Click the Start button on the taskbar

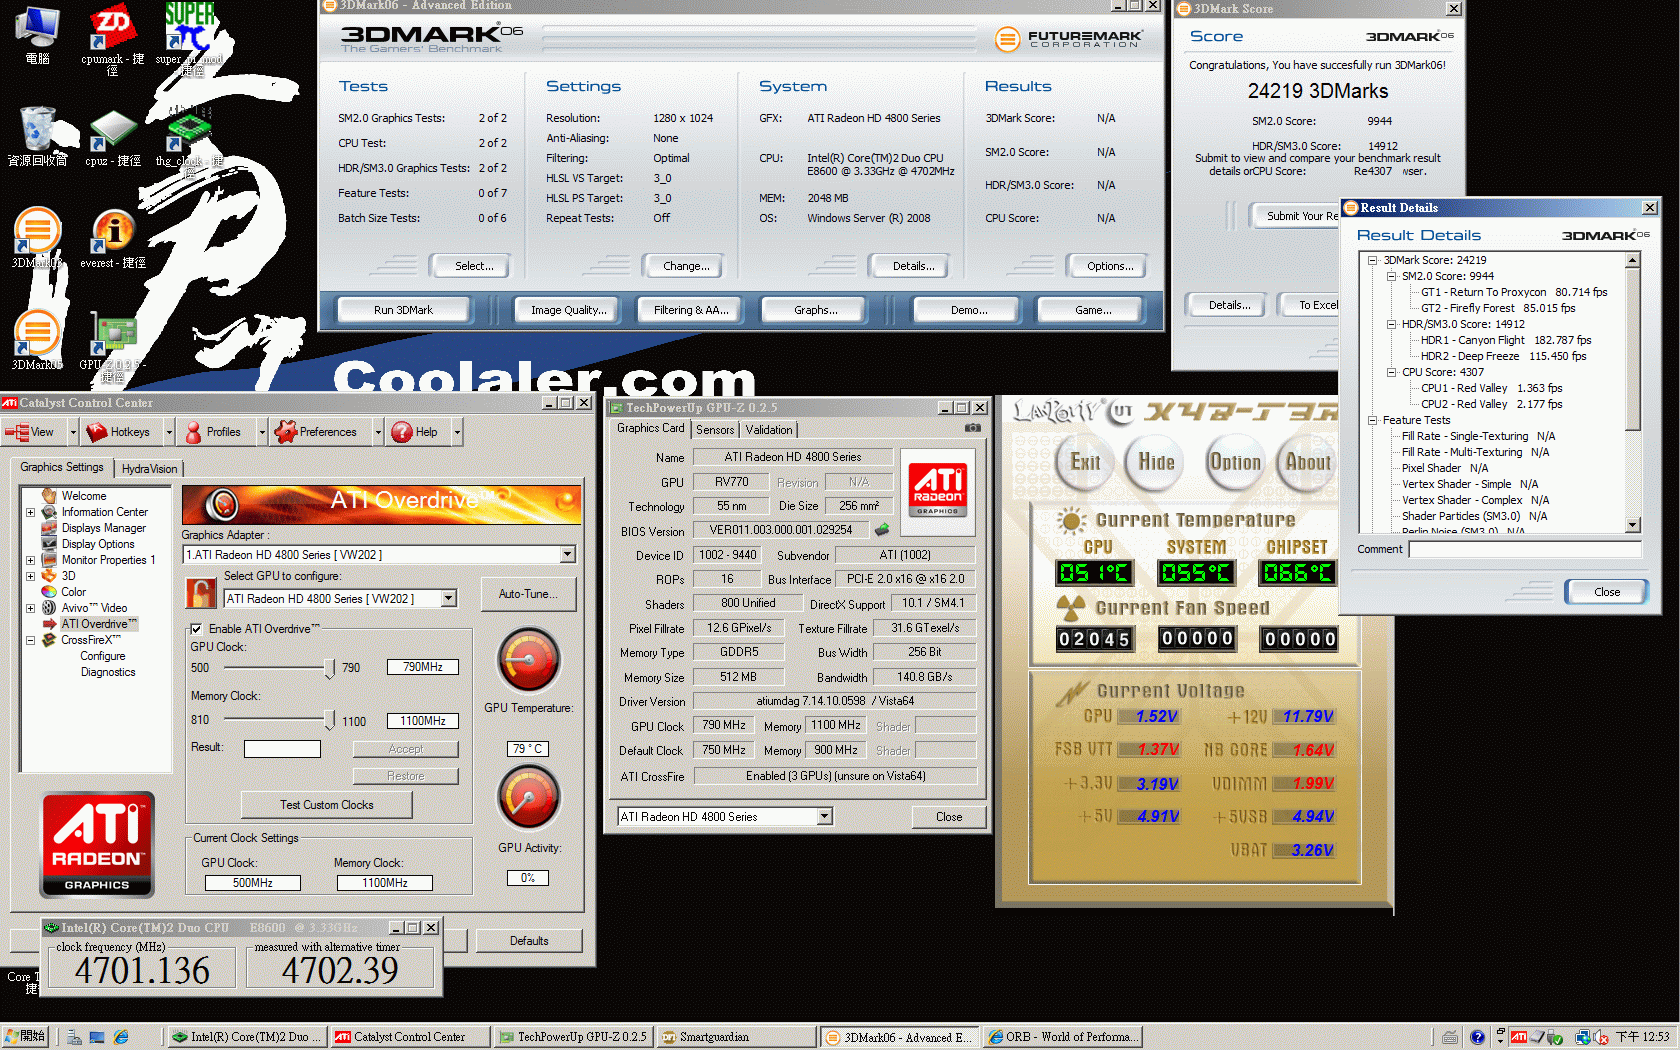coord(26,1037)
